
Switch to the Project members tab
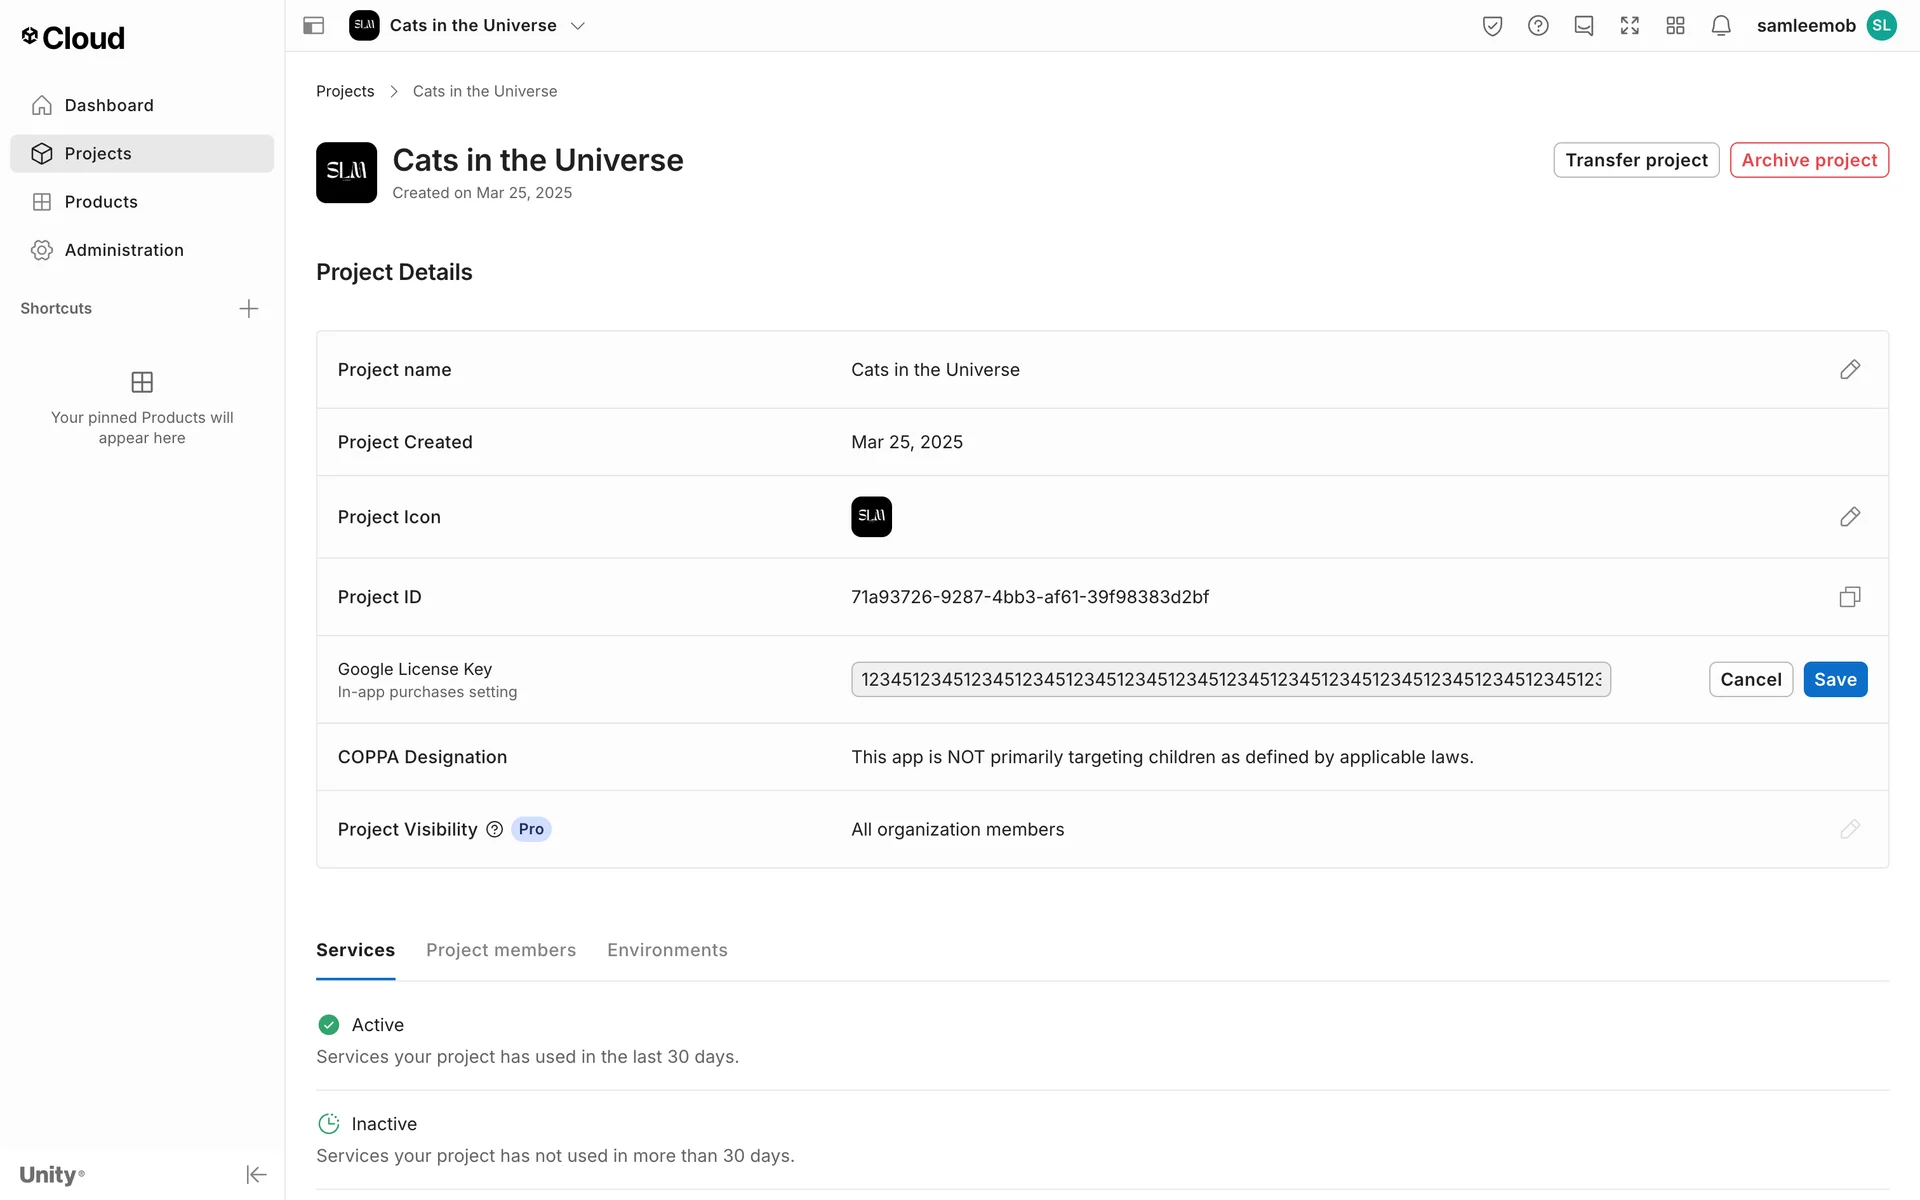500,950
